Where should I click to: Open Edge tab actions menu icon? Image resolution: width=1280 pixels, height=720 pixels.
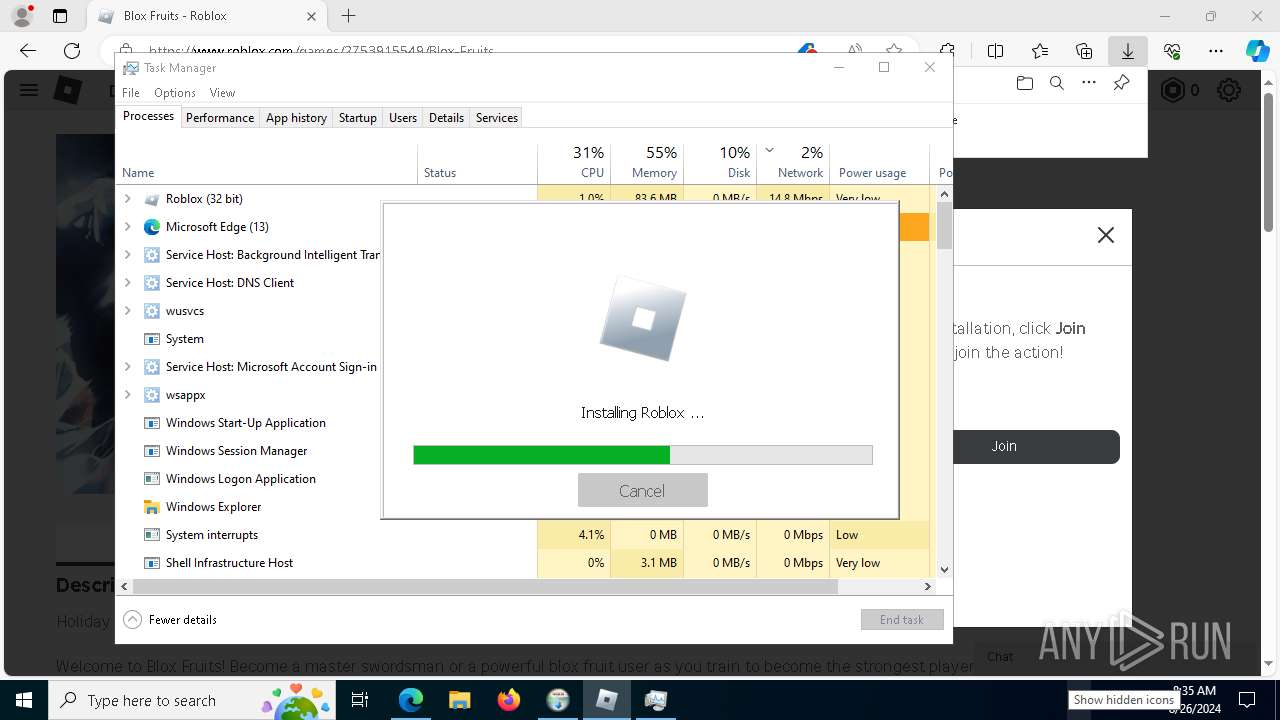click(60, 16)
